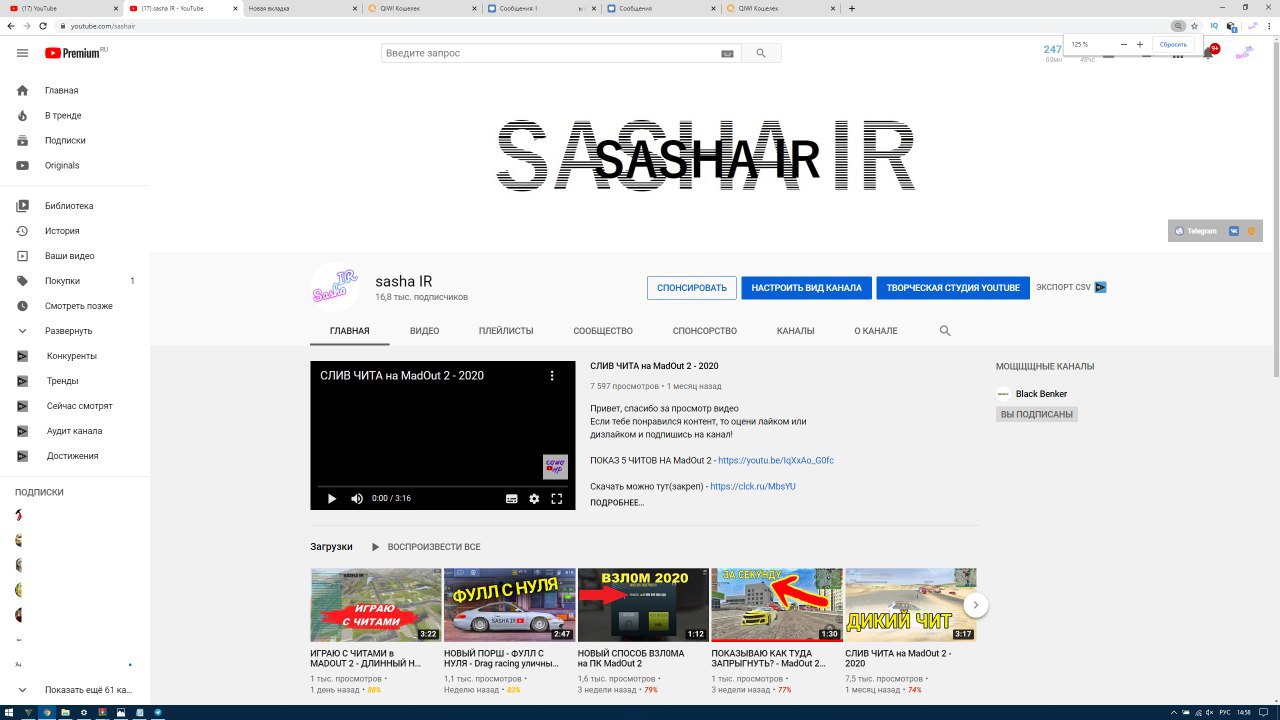Open player settings gear

(x=534, y=498)
